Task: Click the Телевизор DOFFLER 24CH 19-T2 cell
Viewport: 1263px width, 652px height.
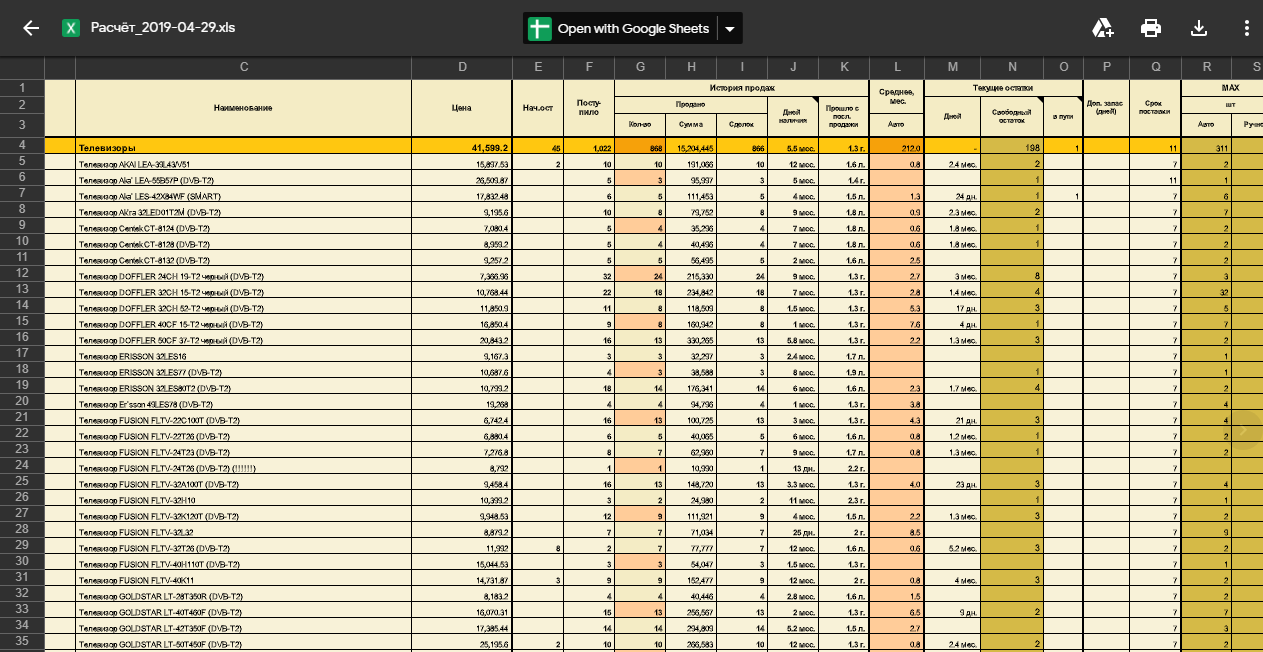Action: point(243,276)
